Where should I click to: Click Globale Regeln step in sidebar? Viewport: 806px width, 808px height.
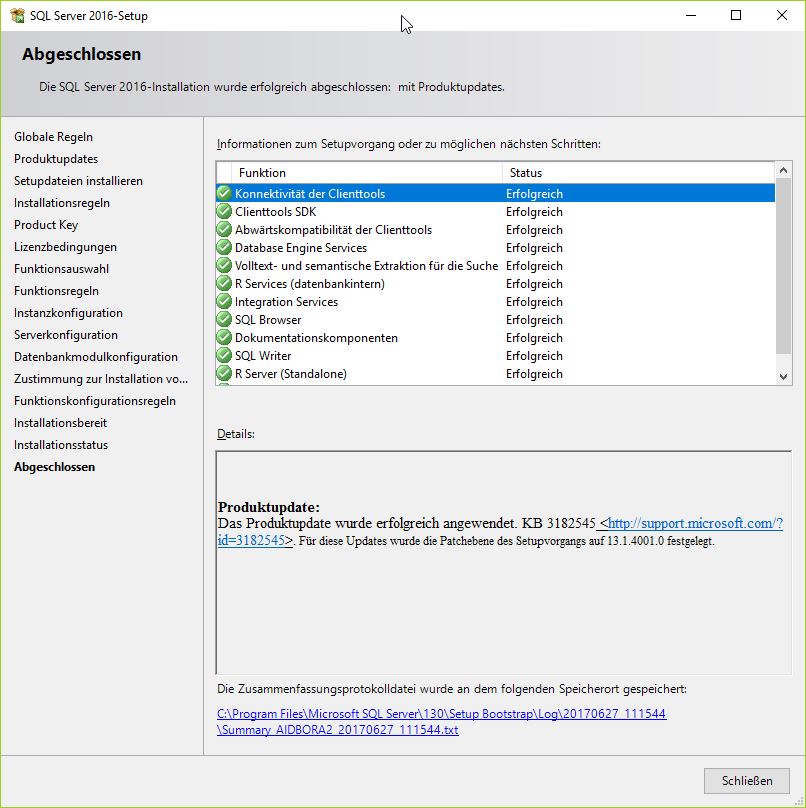(54, 137)
